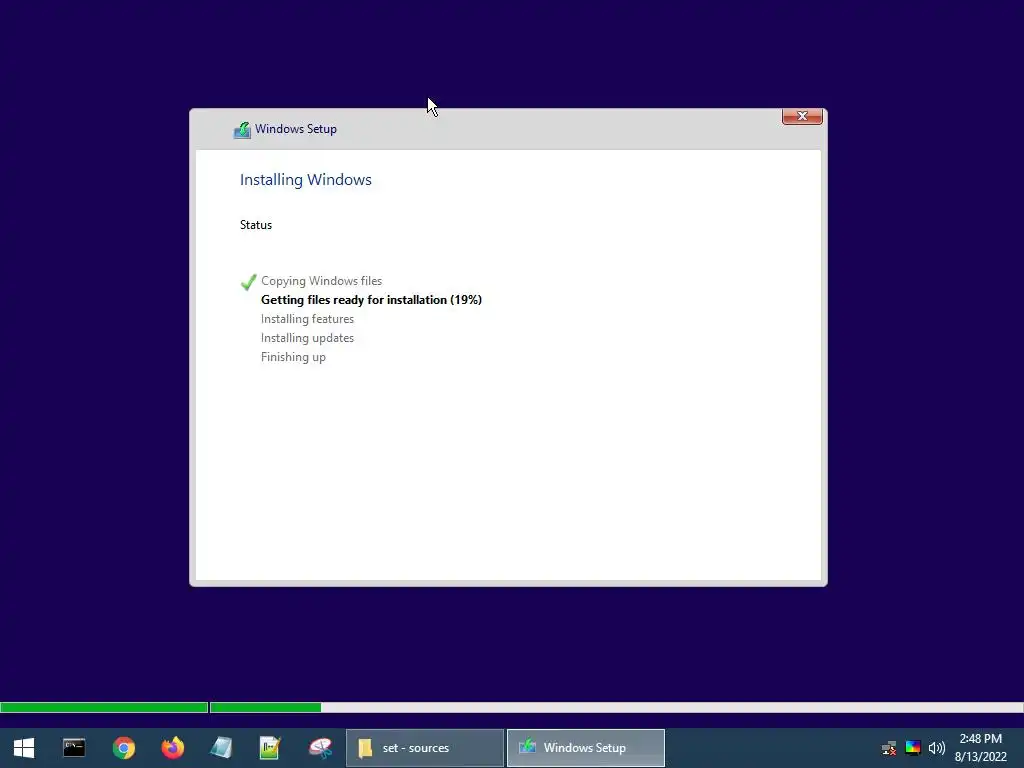Close the Windows Setup dialog
The width and height of the screenshot is (1024, 768).
coord(802,116)
